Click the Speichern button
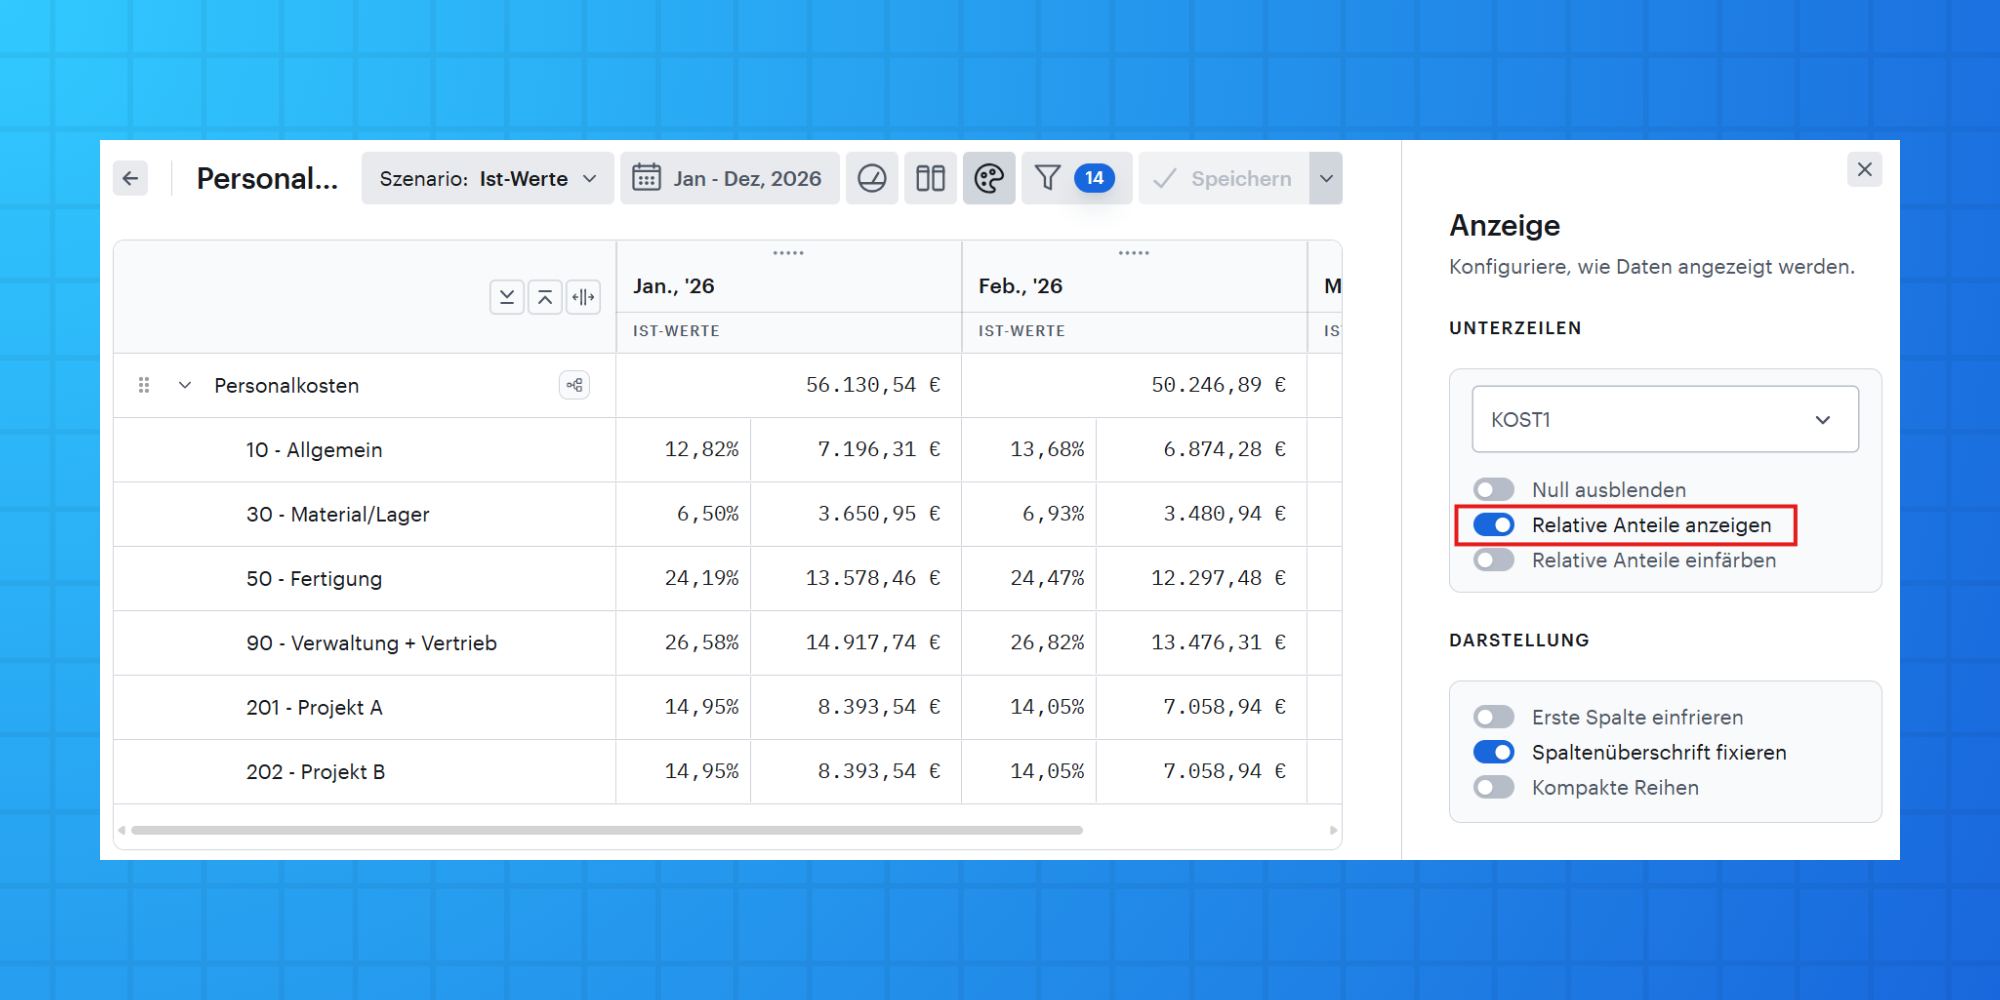 [1223, 178]
